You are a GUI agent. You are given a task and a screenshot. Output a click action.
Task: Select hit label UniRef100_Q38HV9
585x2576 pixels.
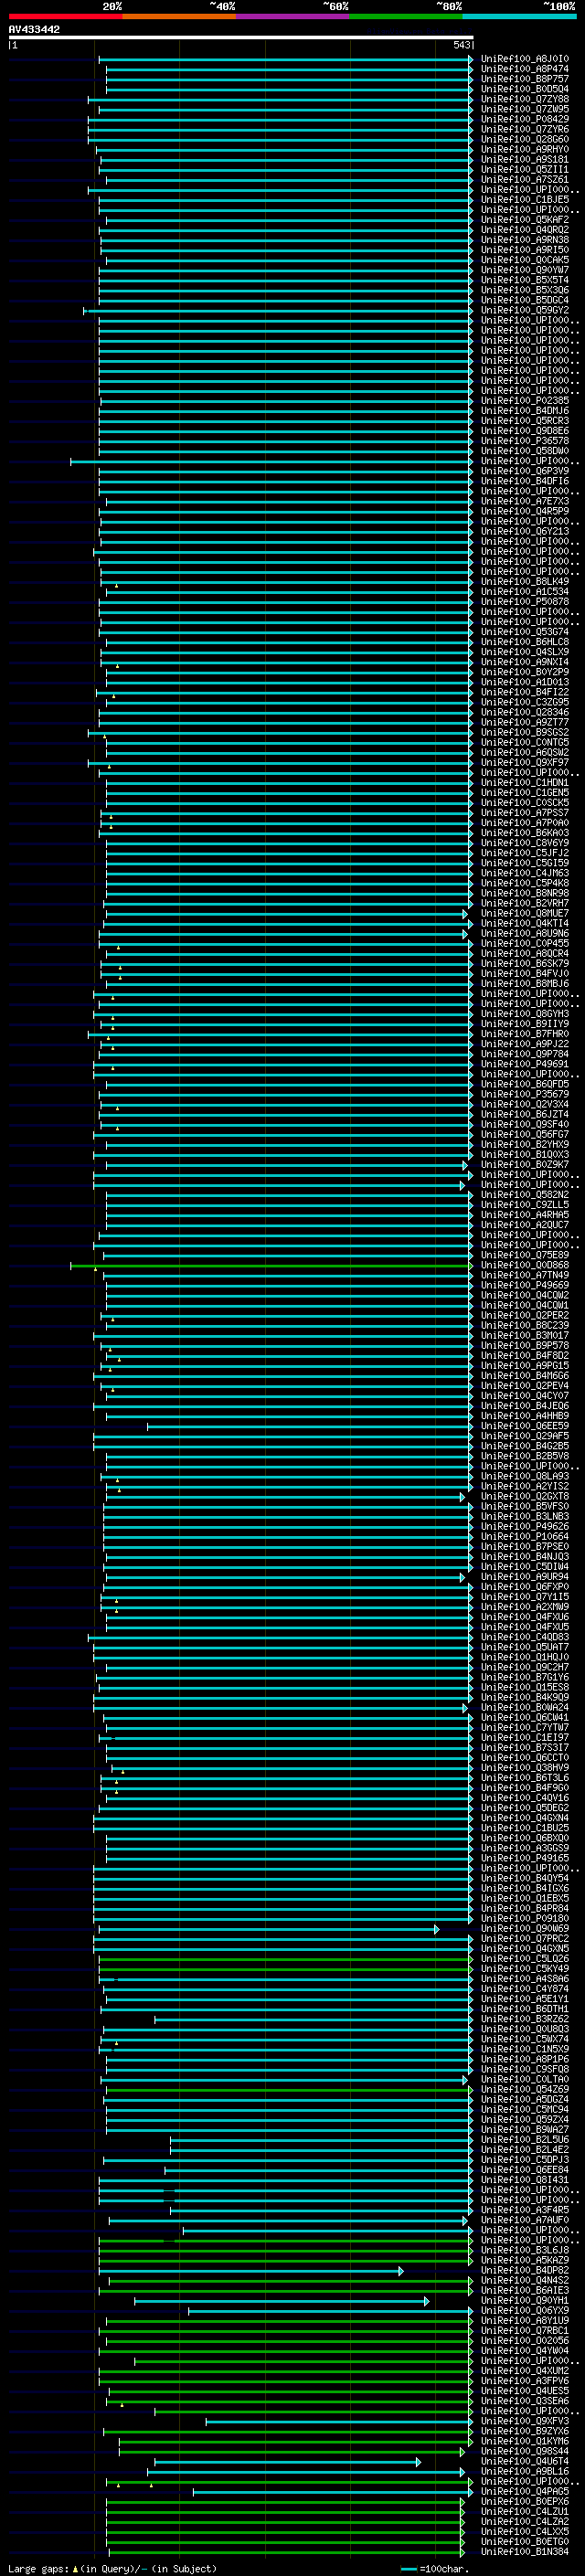524,1768
